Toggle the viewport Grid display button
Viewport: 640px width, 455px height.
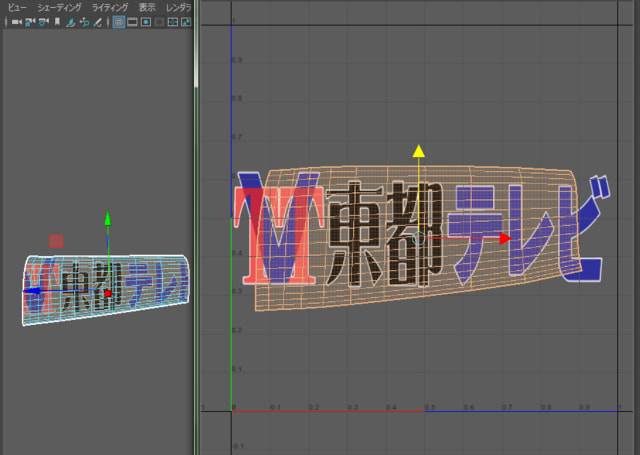[118, 22]
